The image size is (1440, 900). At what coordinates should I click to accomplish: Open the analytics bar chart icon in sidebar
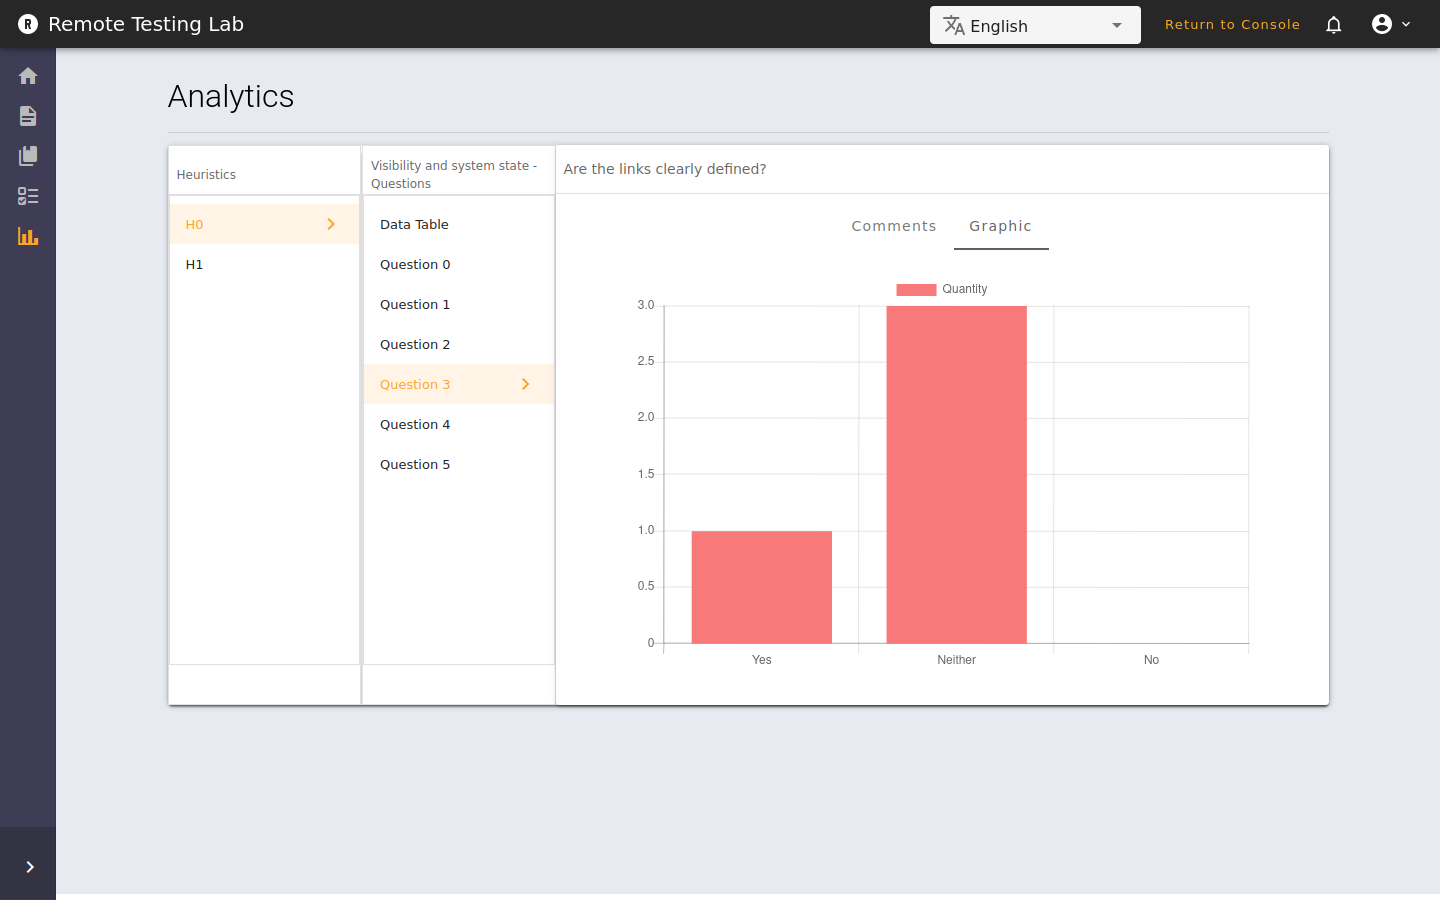click(x=28, y=236)
